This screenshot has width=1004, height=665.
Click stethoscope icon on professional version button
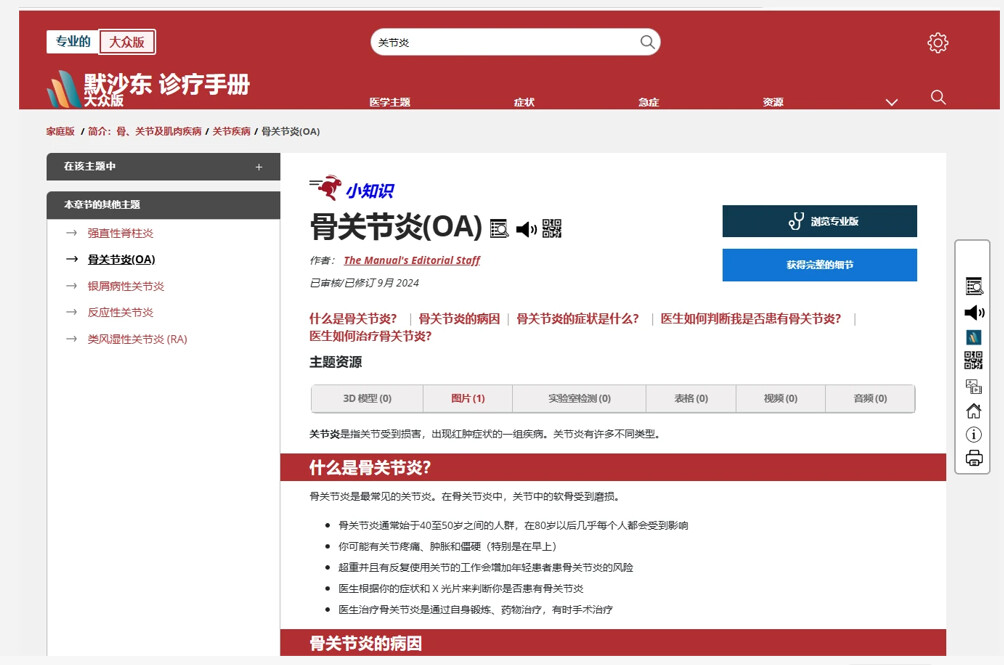796,221
